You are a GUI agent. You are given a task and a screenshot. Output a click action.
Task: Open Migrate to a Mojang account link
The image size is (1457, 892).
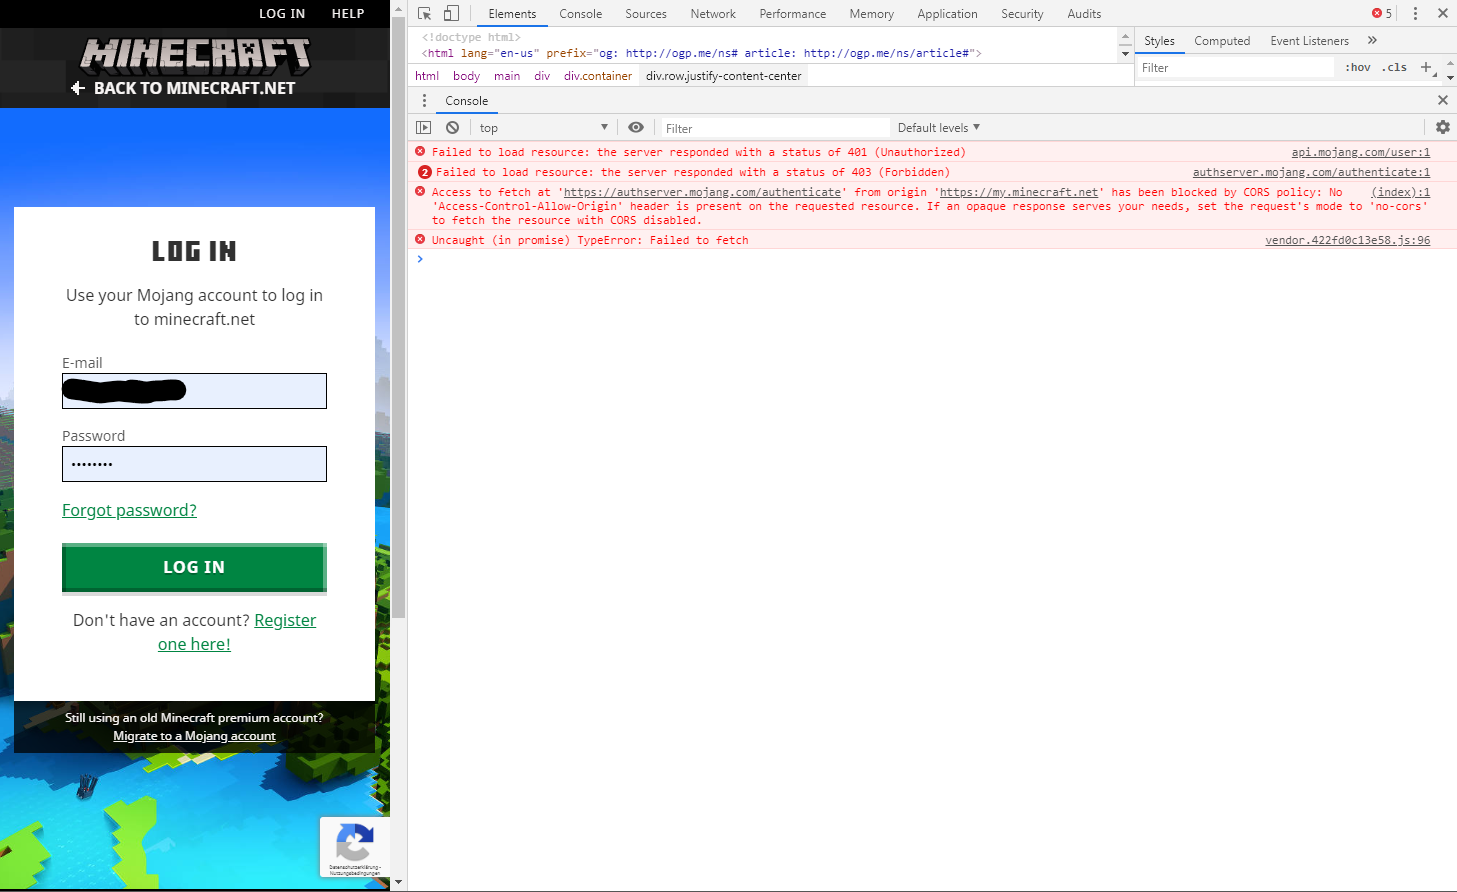tap(194, 736)
